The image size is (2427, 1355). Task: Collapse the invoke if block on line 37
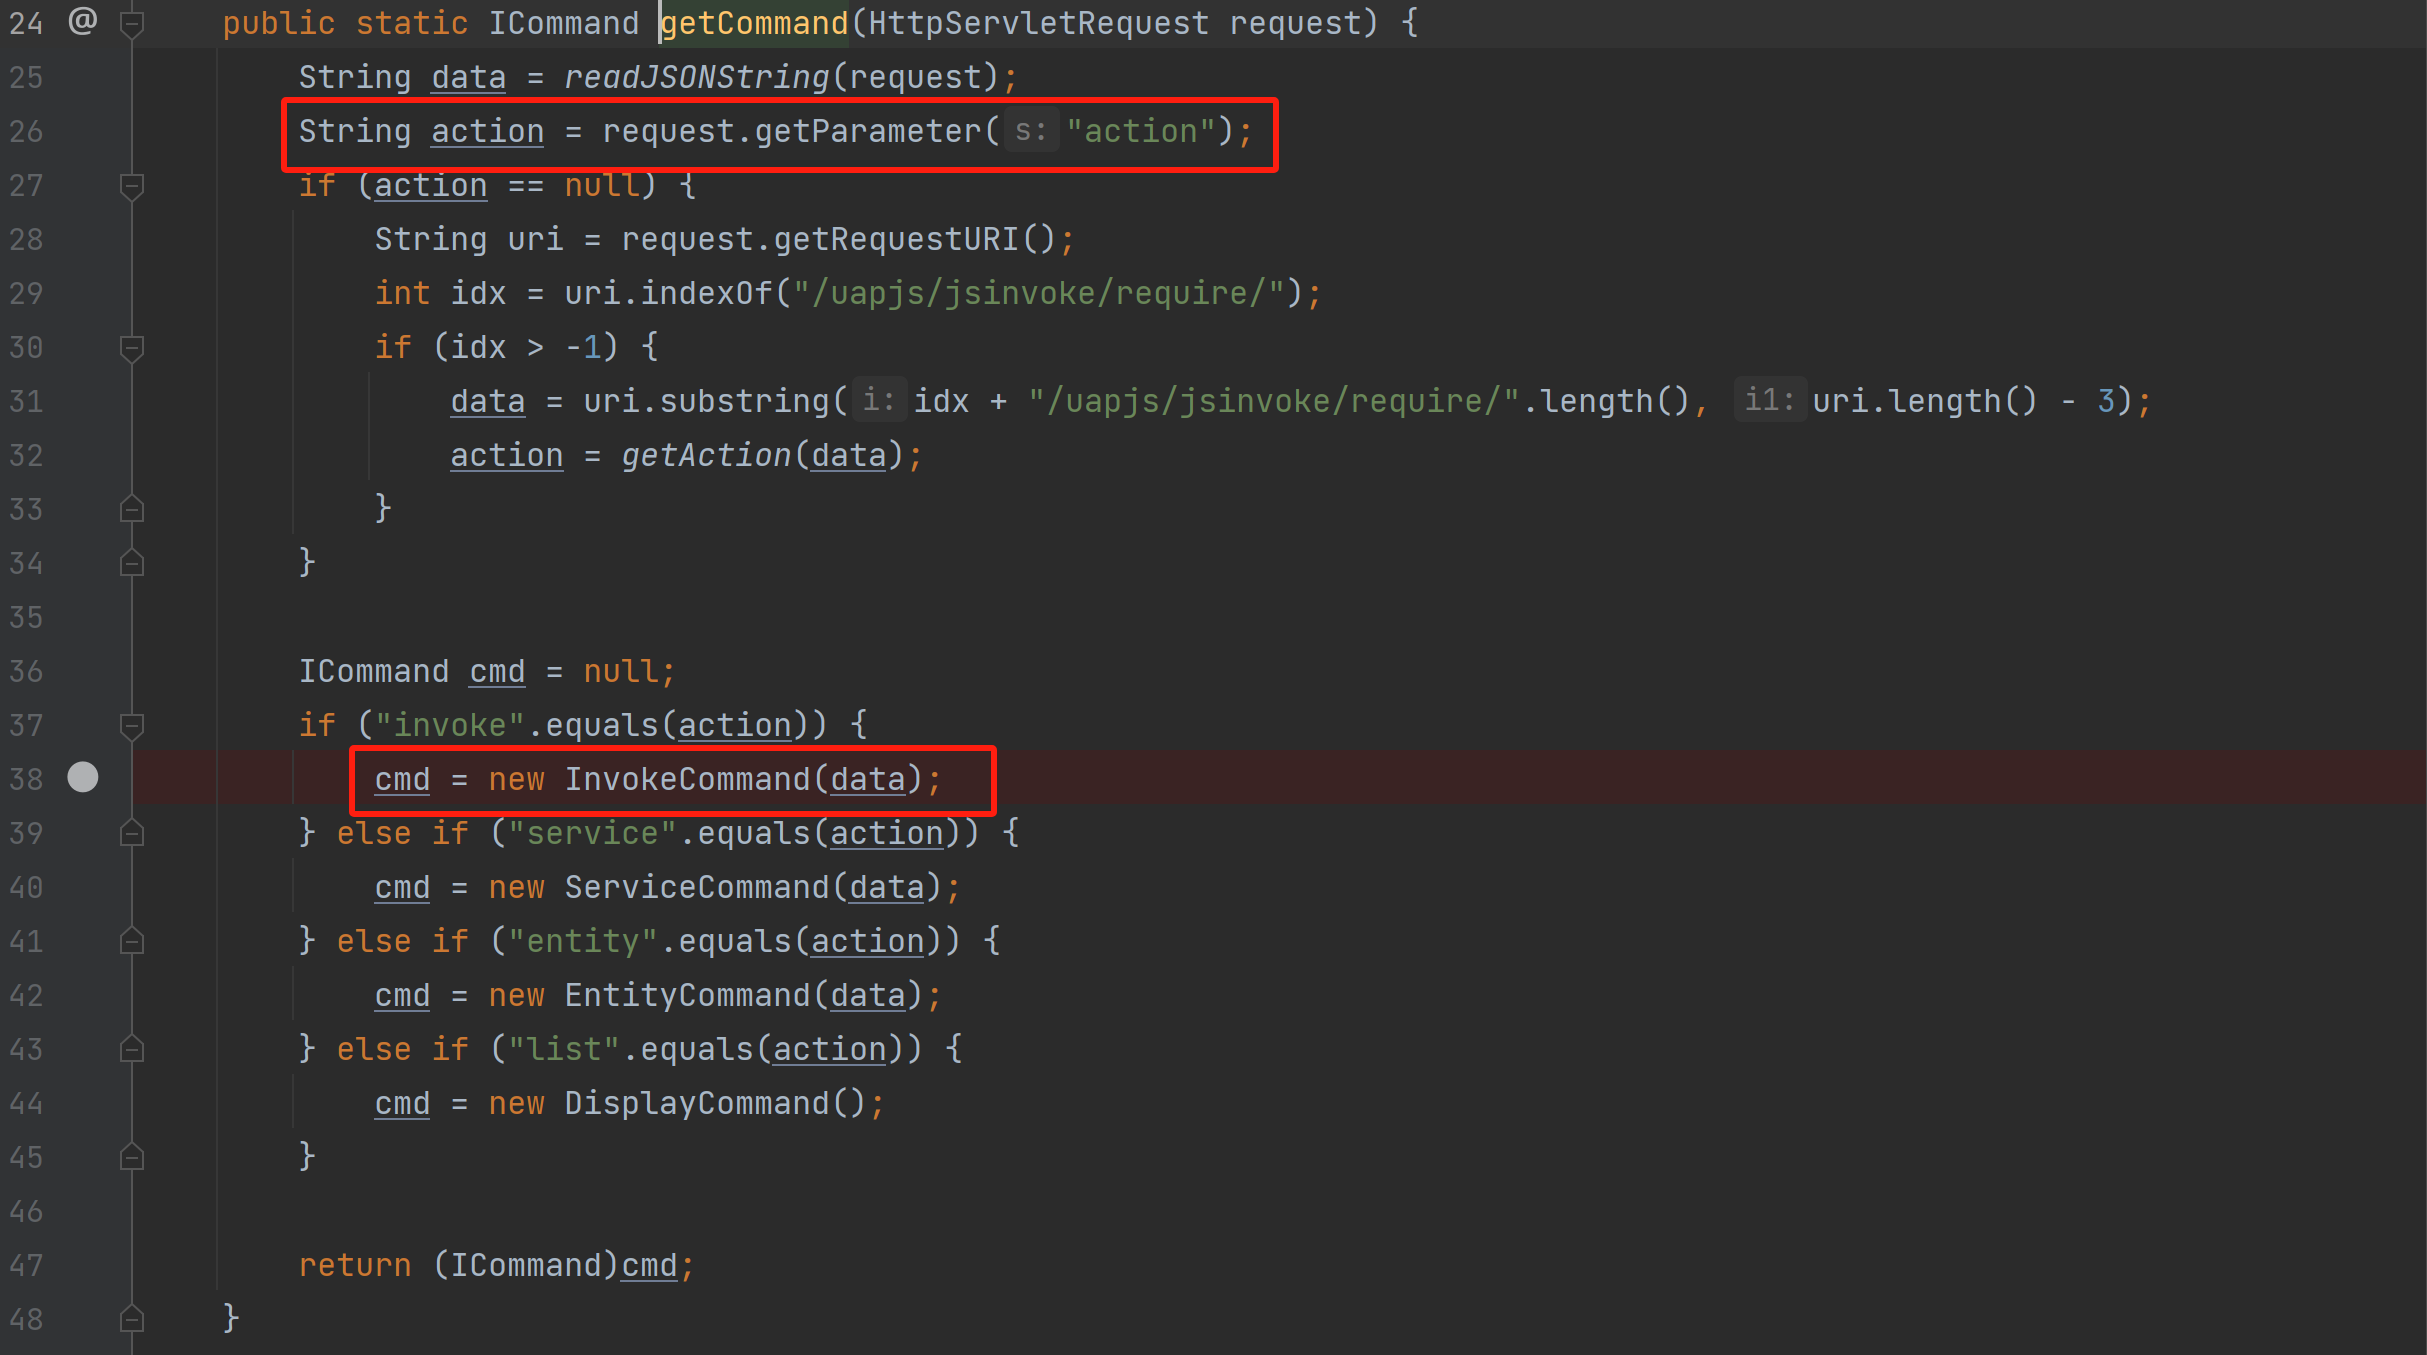tap(131, 725)
